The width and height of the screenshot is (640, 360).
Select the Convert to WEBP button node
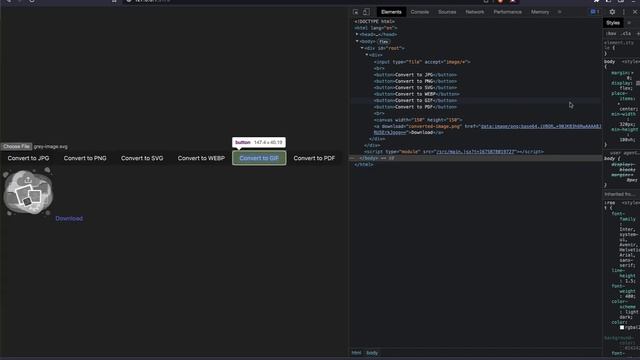[417, 94]
